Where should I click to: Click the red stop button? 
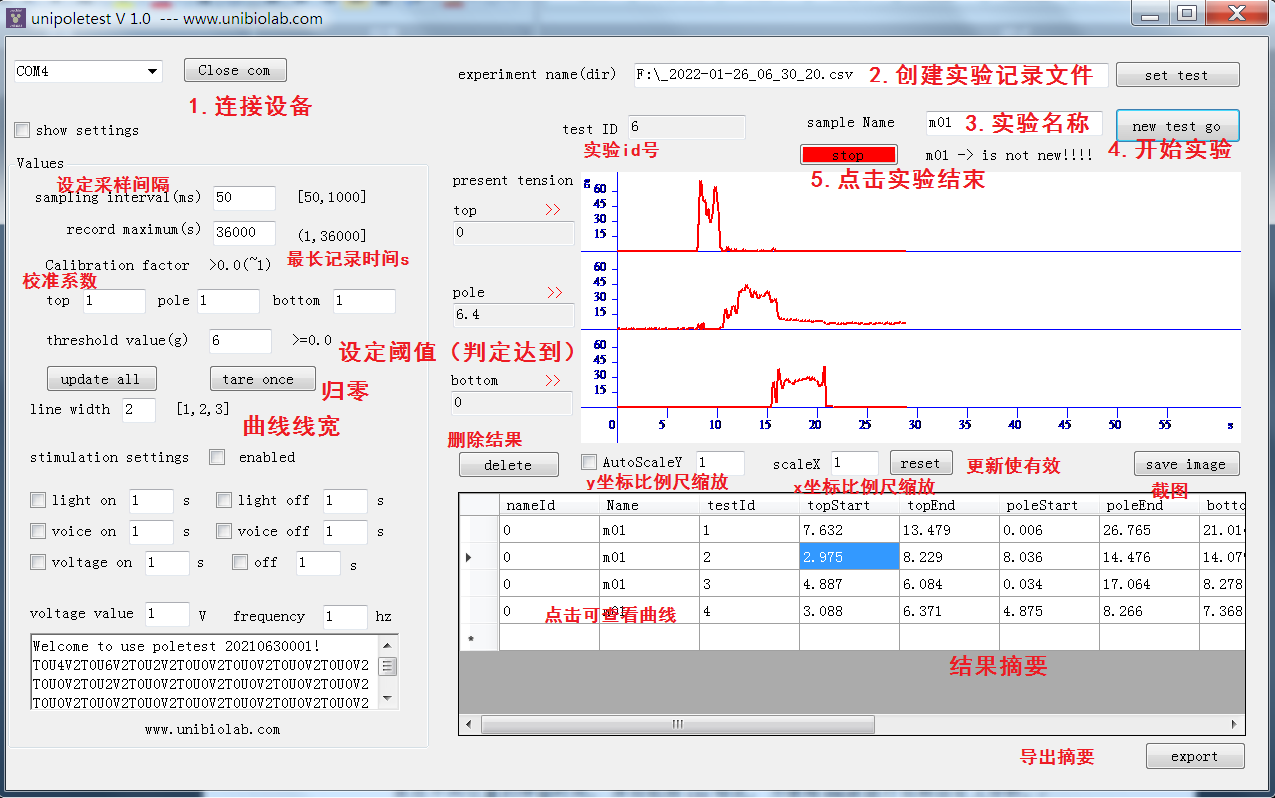click(x=848, y=155)
